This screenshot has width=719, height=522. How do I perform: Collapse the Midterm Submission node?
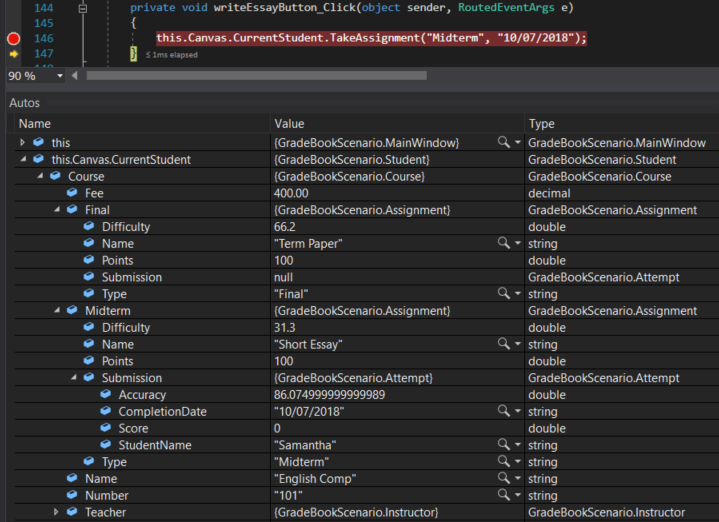74,378
